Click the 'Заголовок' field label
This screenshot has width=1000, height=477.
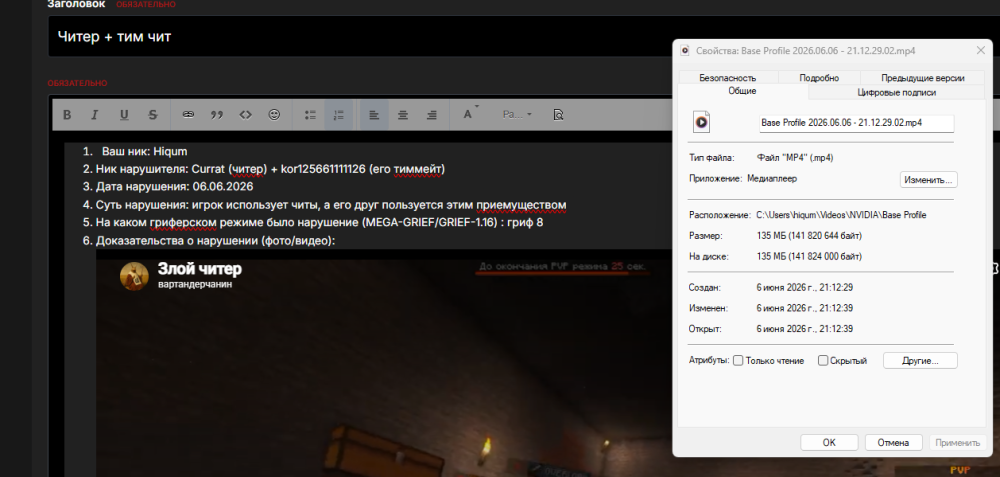(x=77, y=4)
